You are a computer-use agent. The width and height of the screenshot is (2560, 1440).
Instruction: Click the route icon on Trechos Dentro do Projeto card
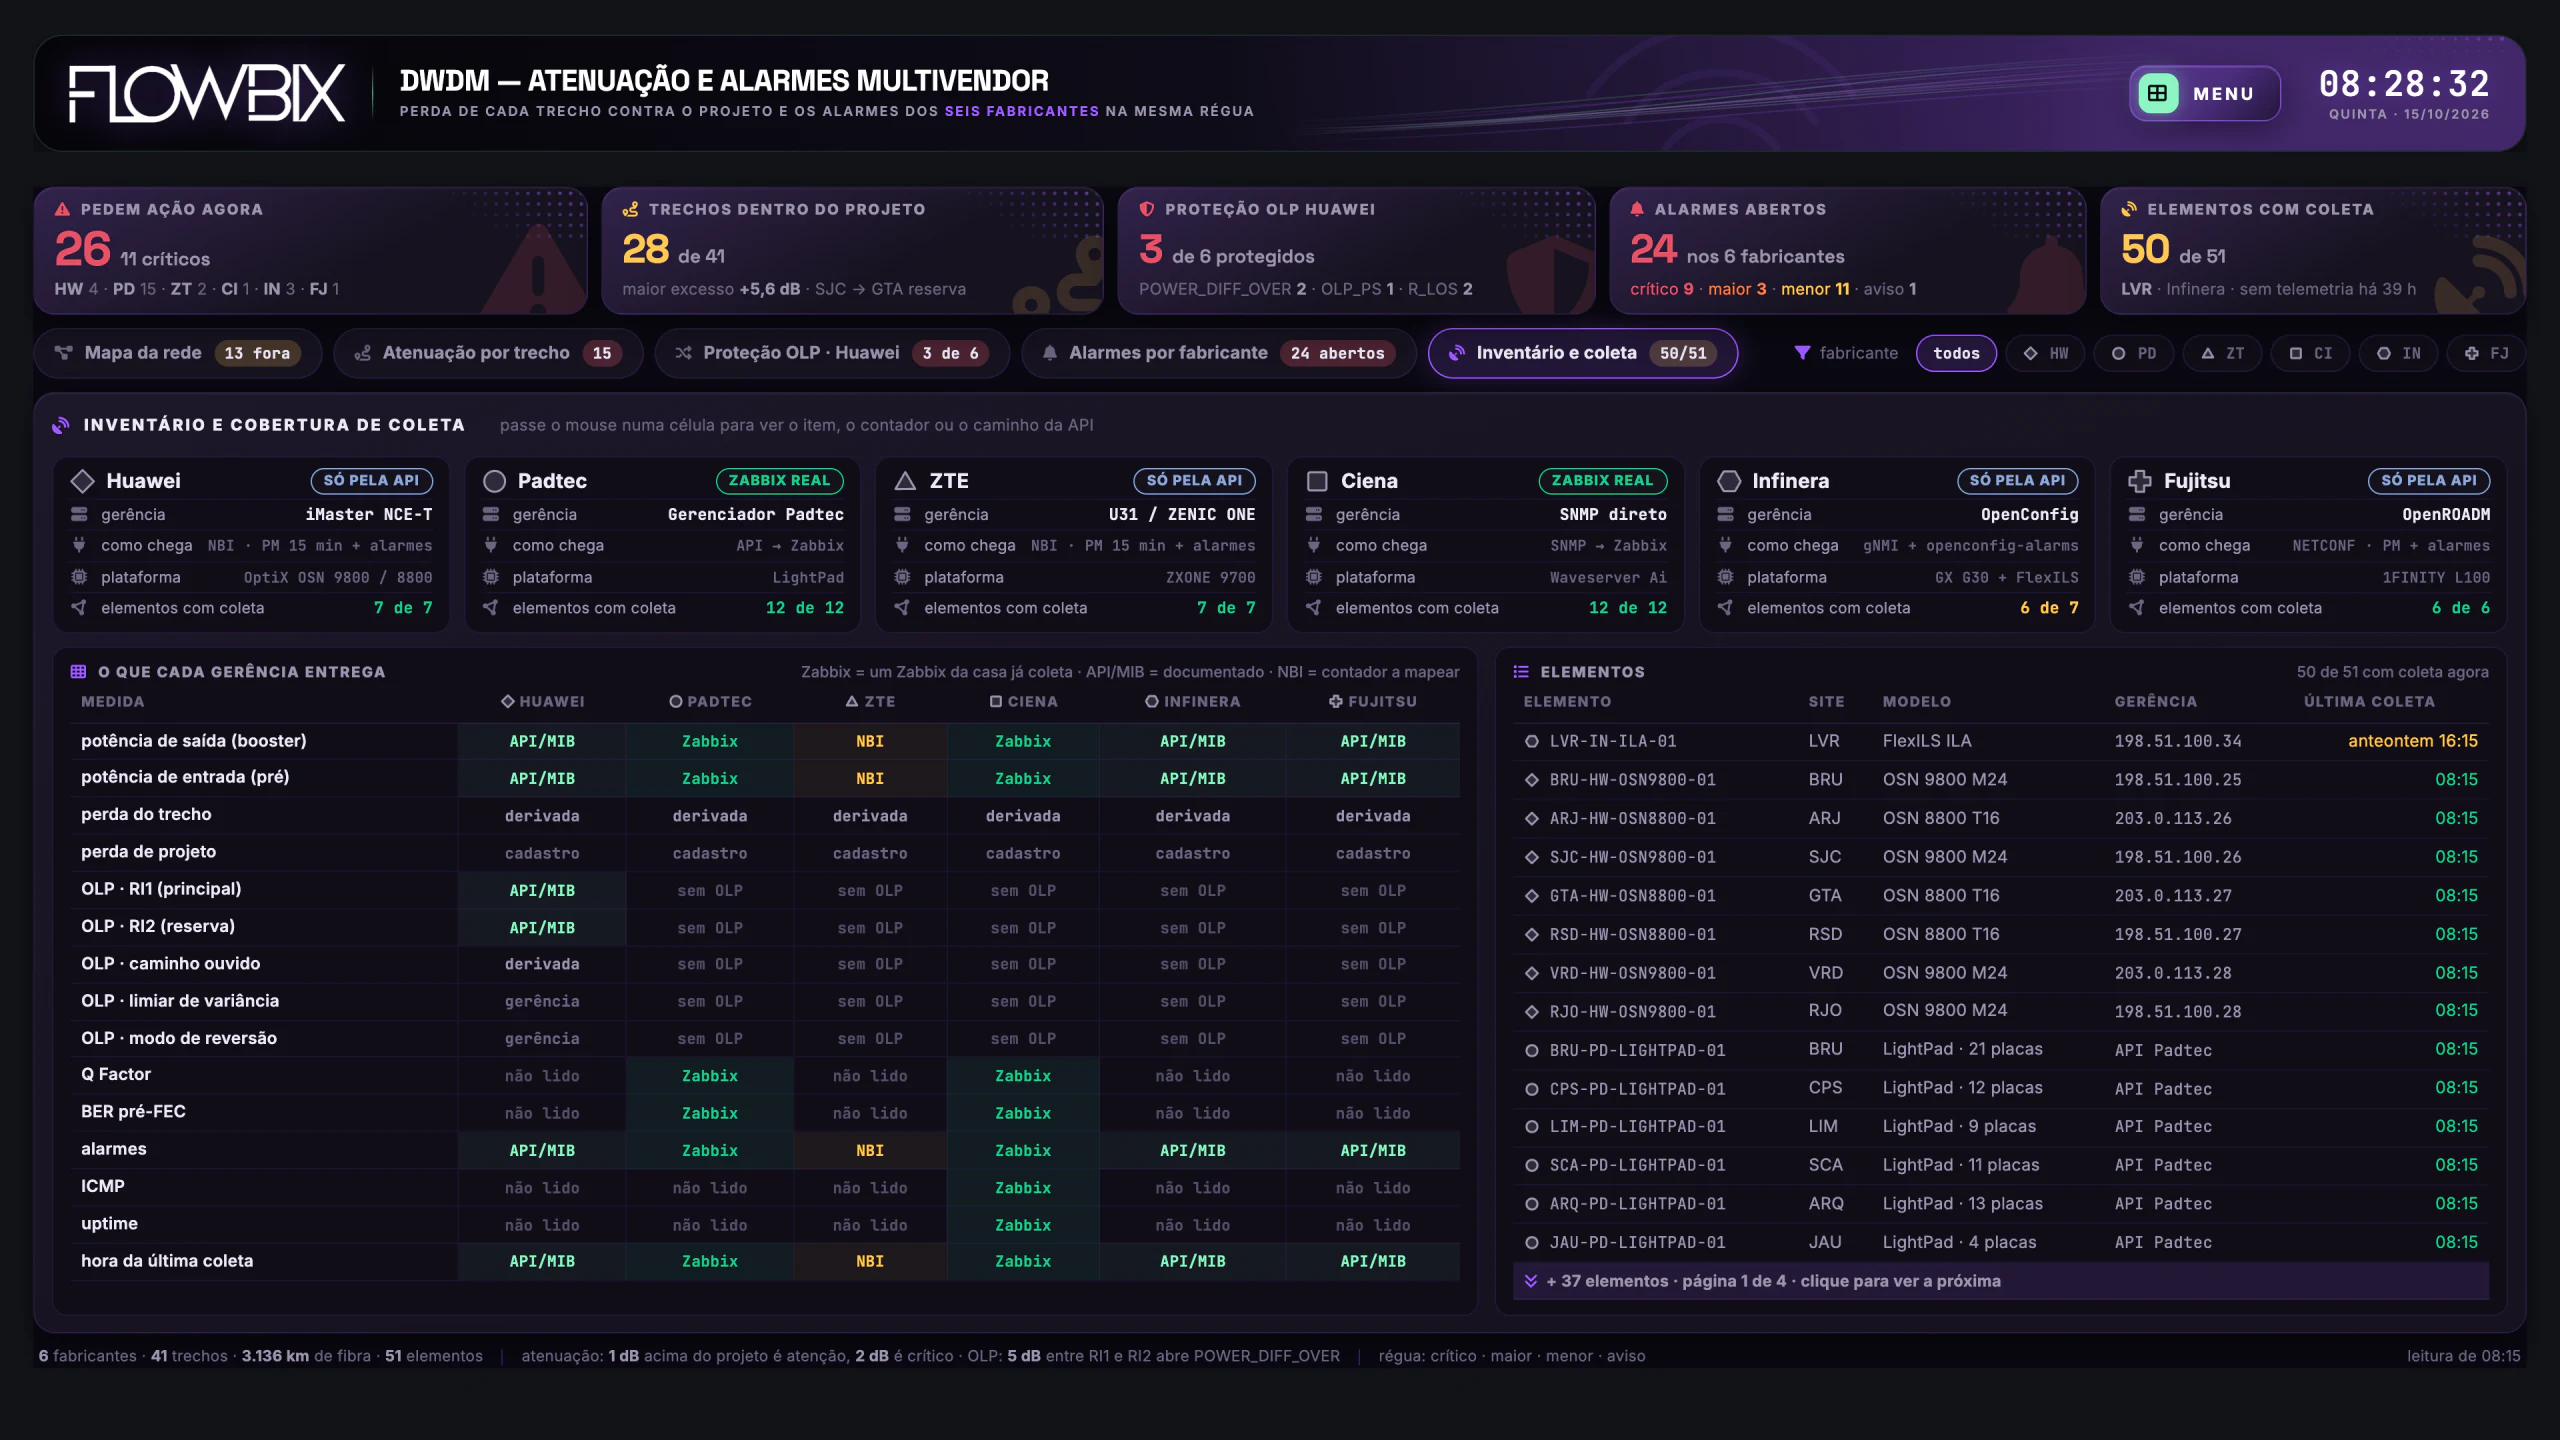[630, 209]
